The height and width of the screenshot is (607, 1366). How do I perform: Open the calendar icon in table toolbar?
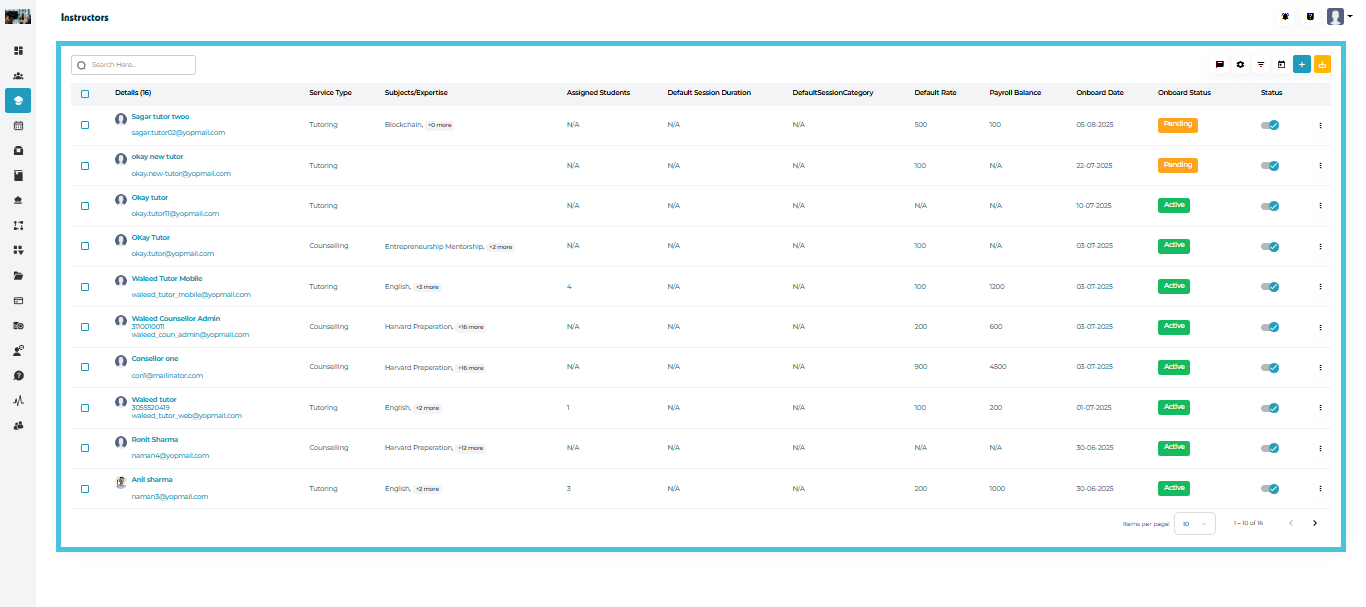tap(1281, 64)
